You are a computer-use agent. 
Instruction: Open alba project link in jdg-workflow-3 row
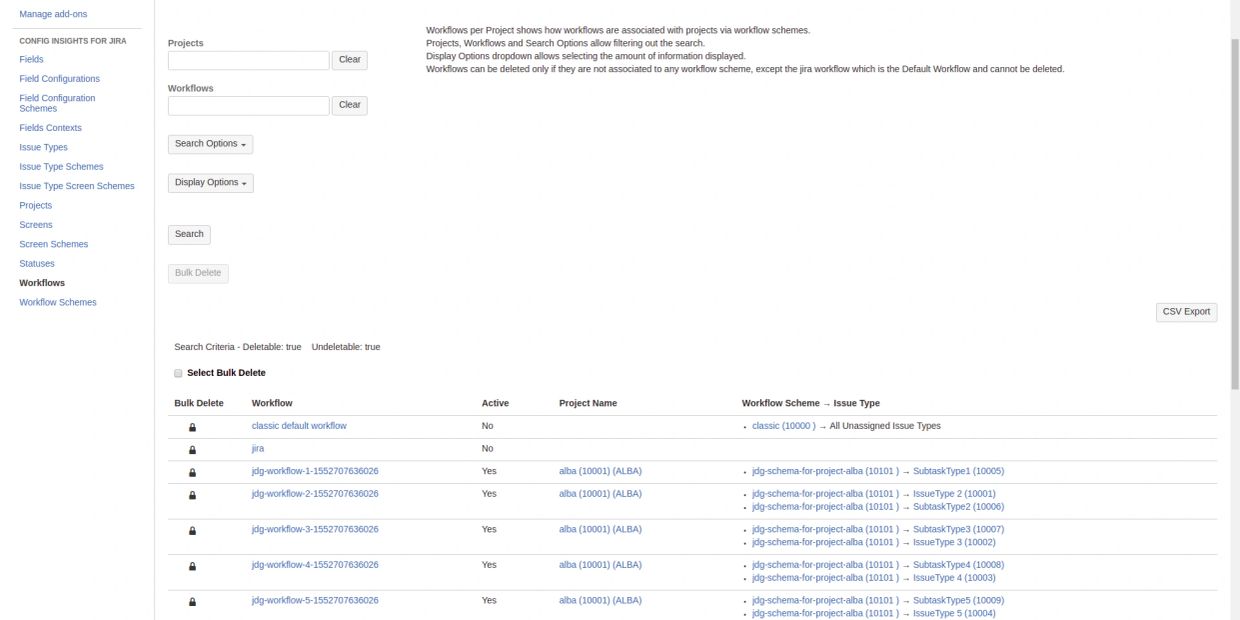(x=600, y=529)
